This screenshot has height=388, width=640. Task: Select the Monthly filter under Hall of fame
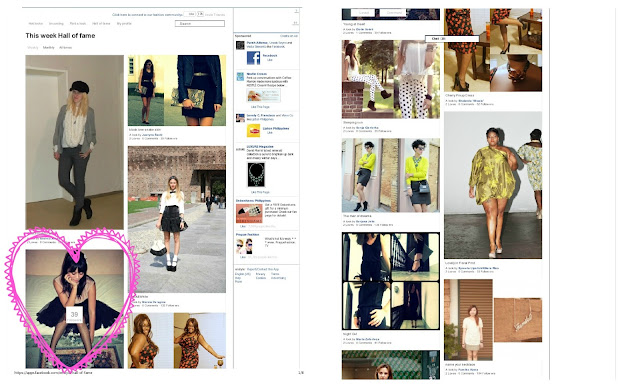coord(49,48)
